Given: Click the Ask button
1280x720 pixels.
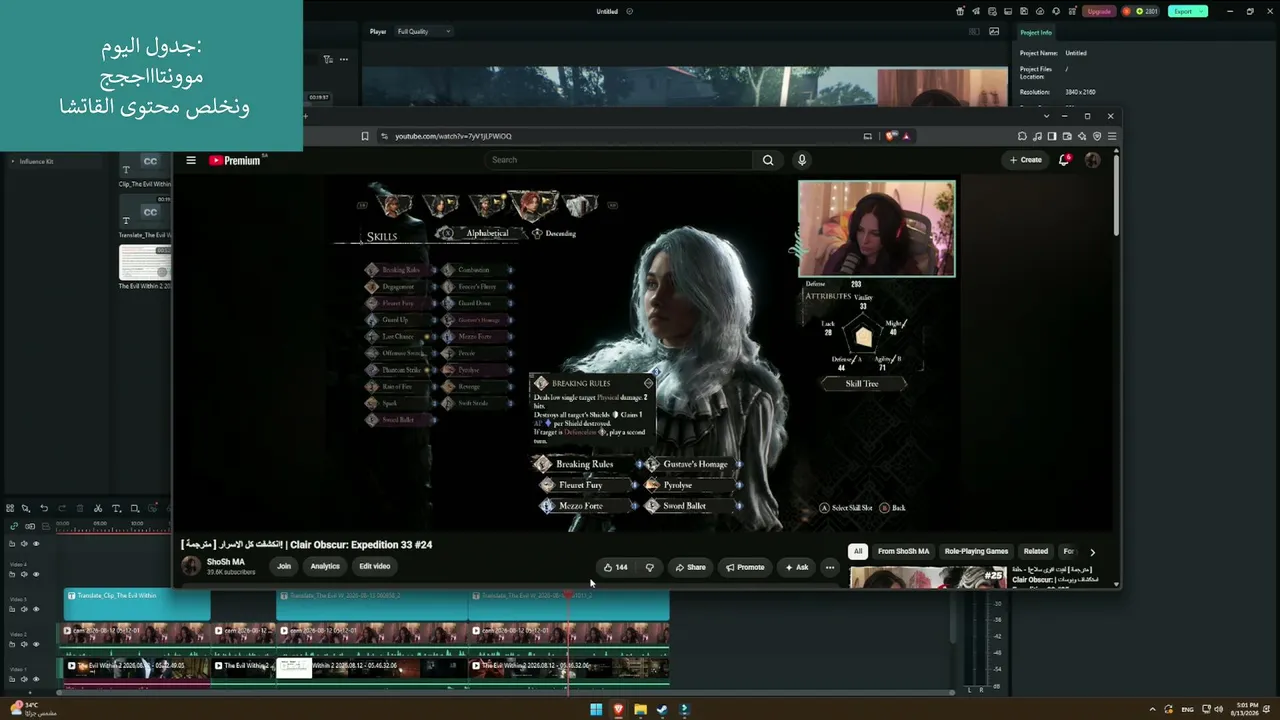Looking at the screenshot, I should pos(796,567).
